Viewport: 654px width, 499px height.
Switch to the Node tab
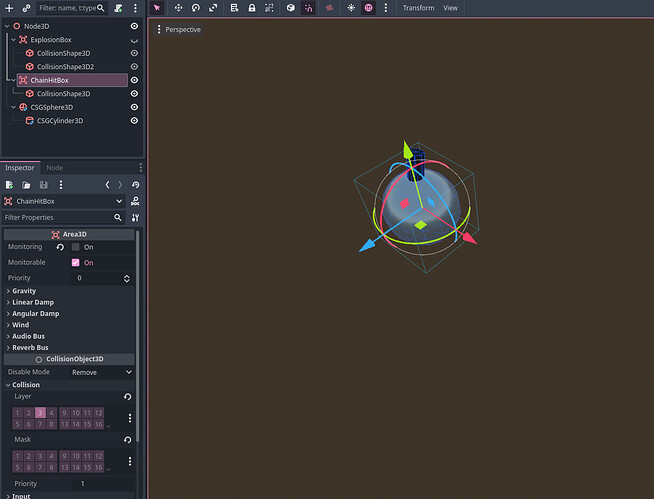(55, 168)
